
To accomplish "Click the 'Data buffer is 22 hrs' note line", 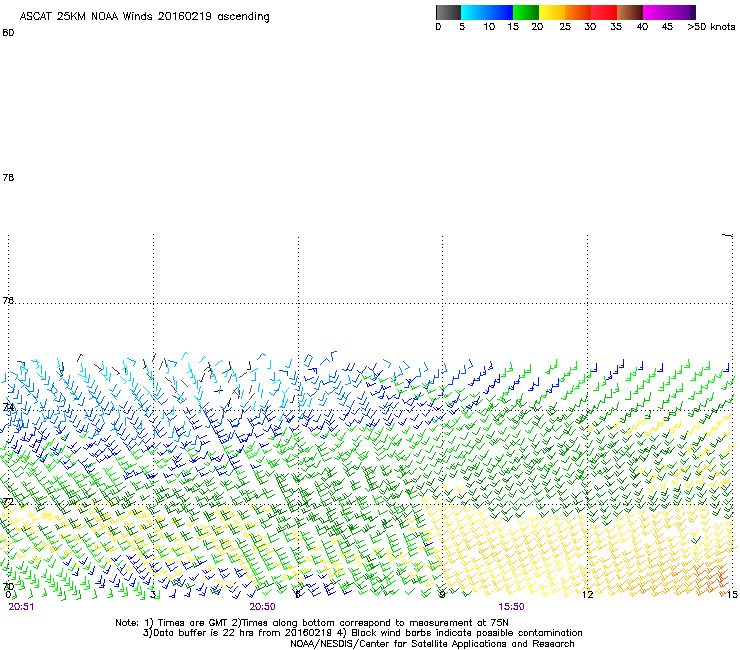I will [362, 633].
